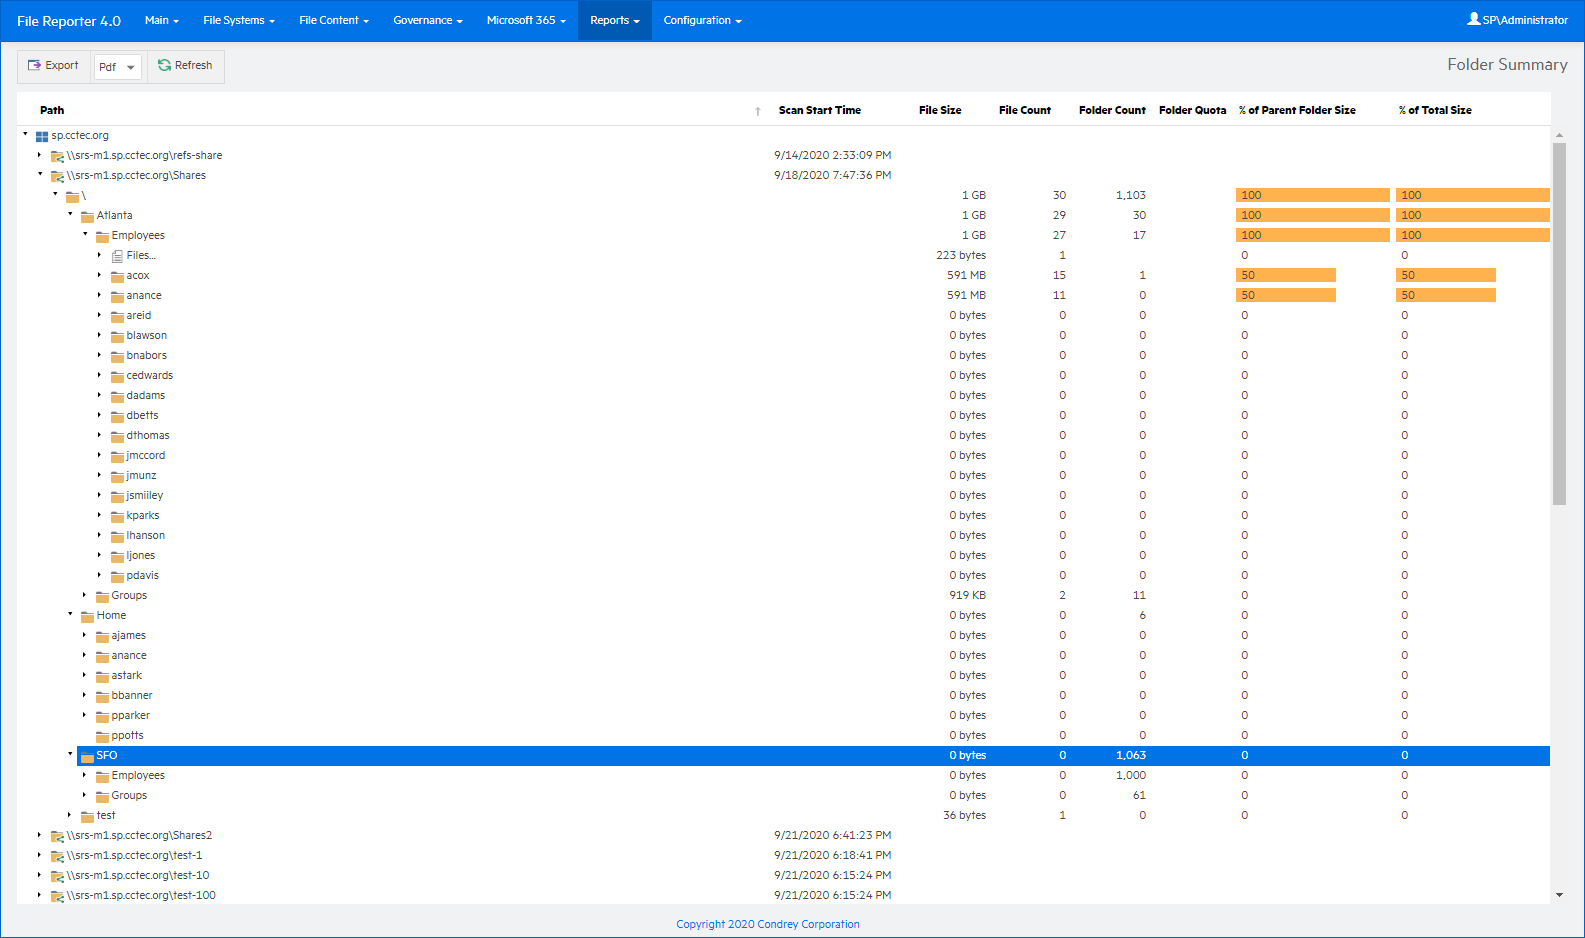Viewport: 1585px width, 938px height.
Task: Click the Refresh icon in toolbar
Action: (164, 66)
